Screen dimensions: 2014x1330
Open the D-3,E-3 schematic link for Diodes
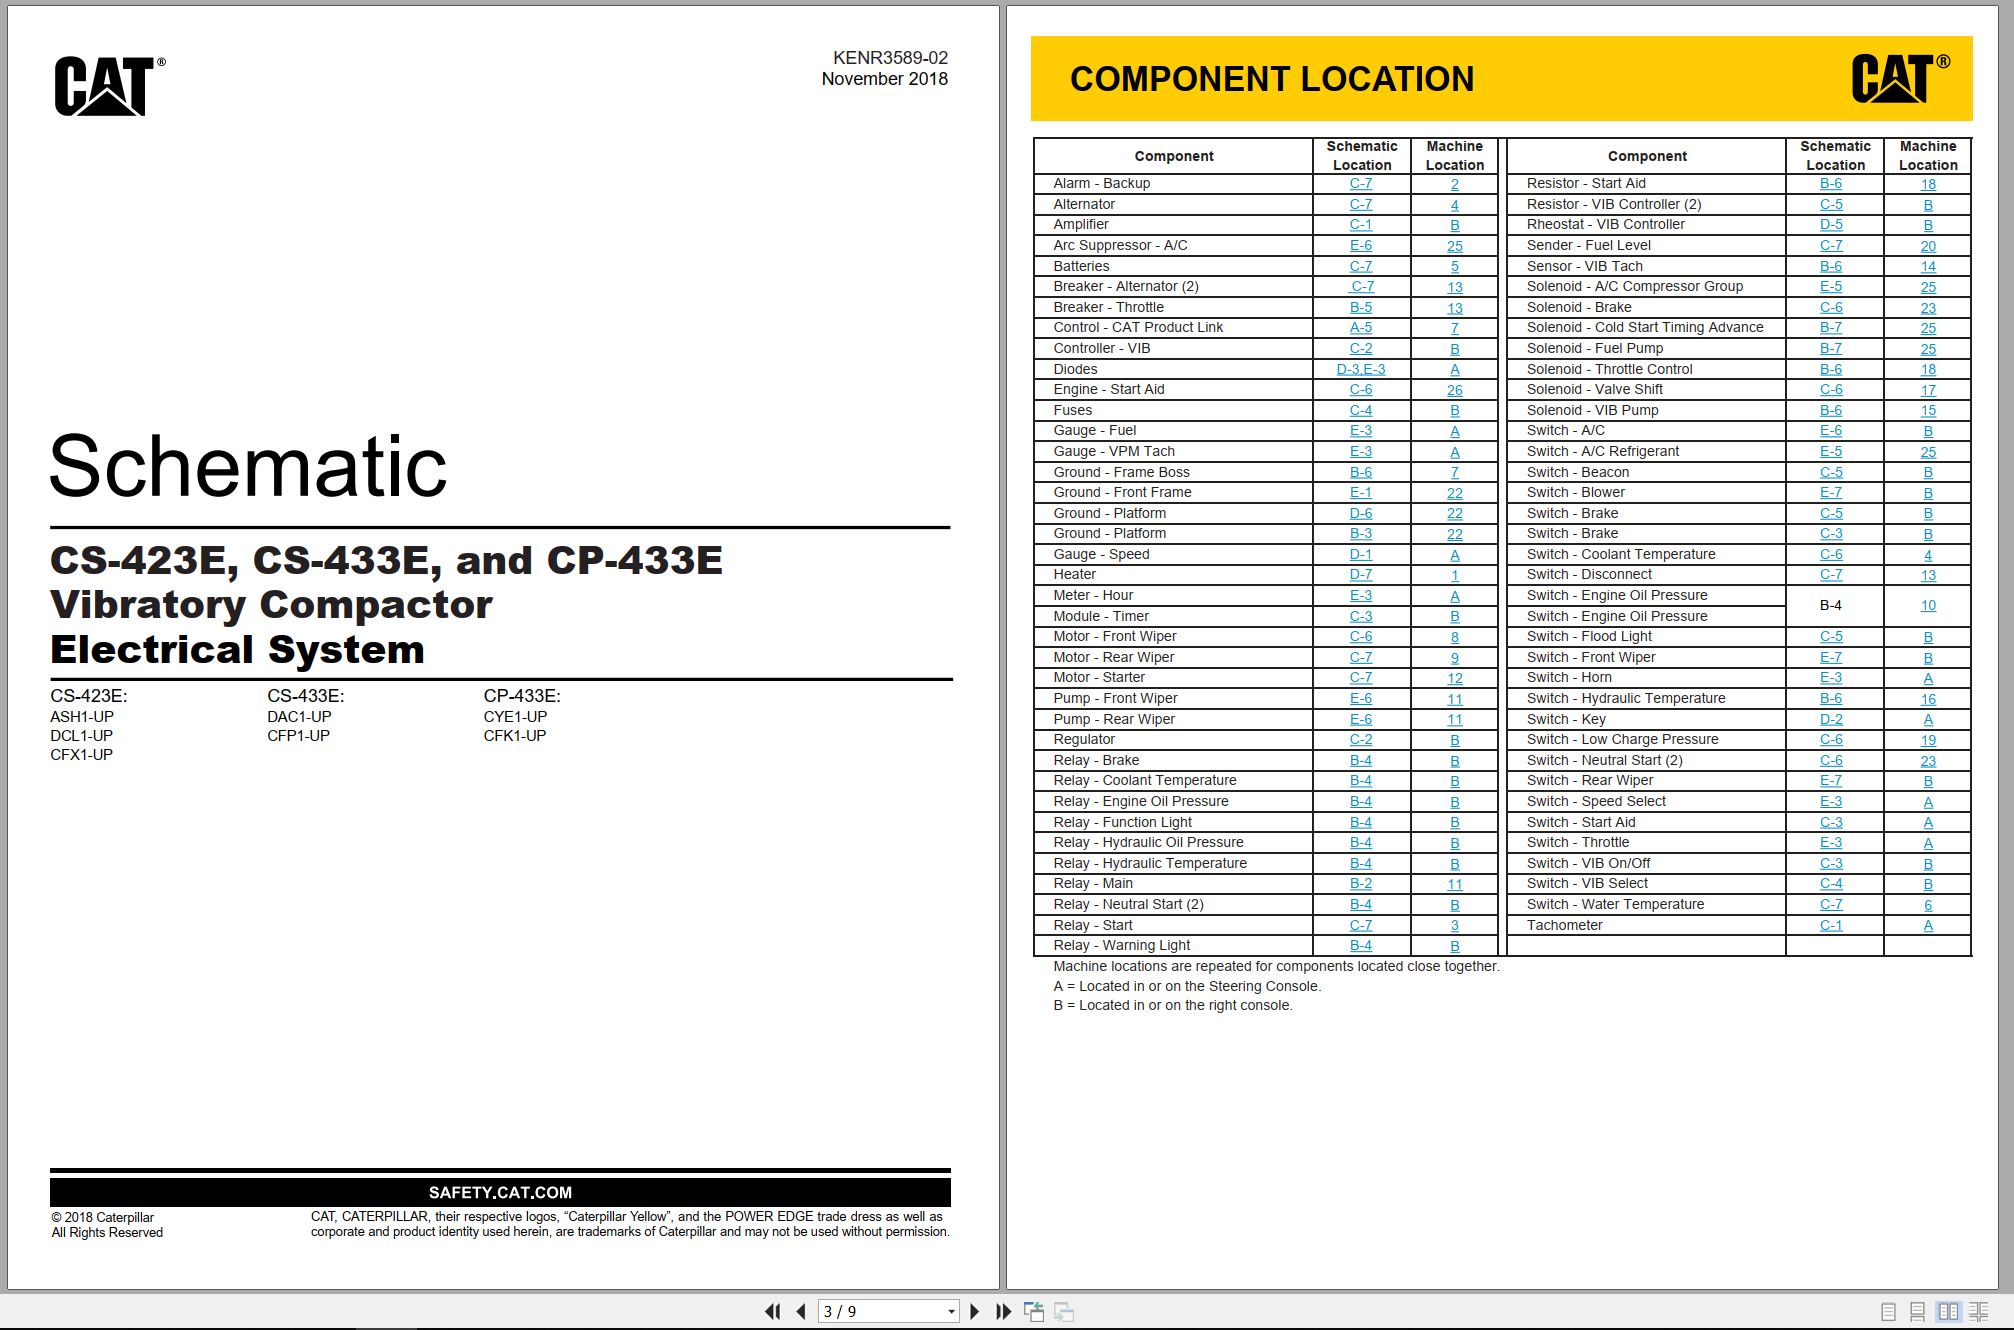pyautogui.click(x=1360, y=369)
